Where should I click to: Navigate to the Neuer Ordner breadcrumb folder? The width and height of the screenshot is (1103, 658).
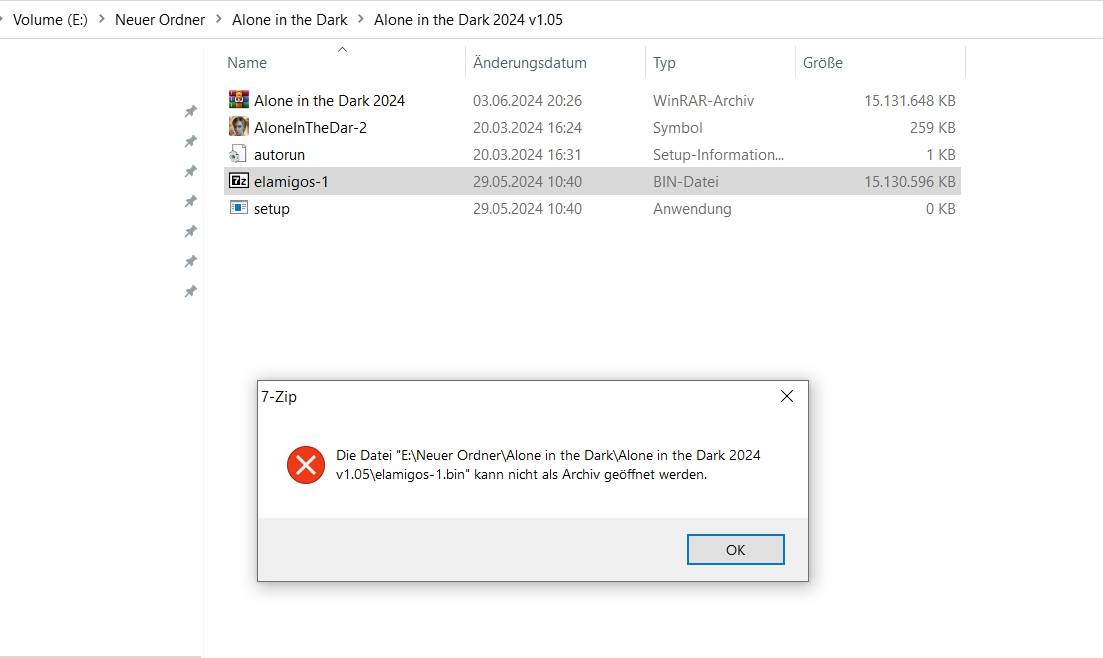[160, 20]
